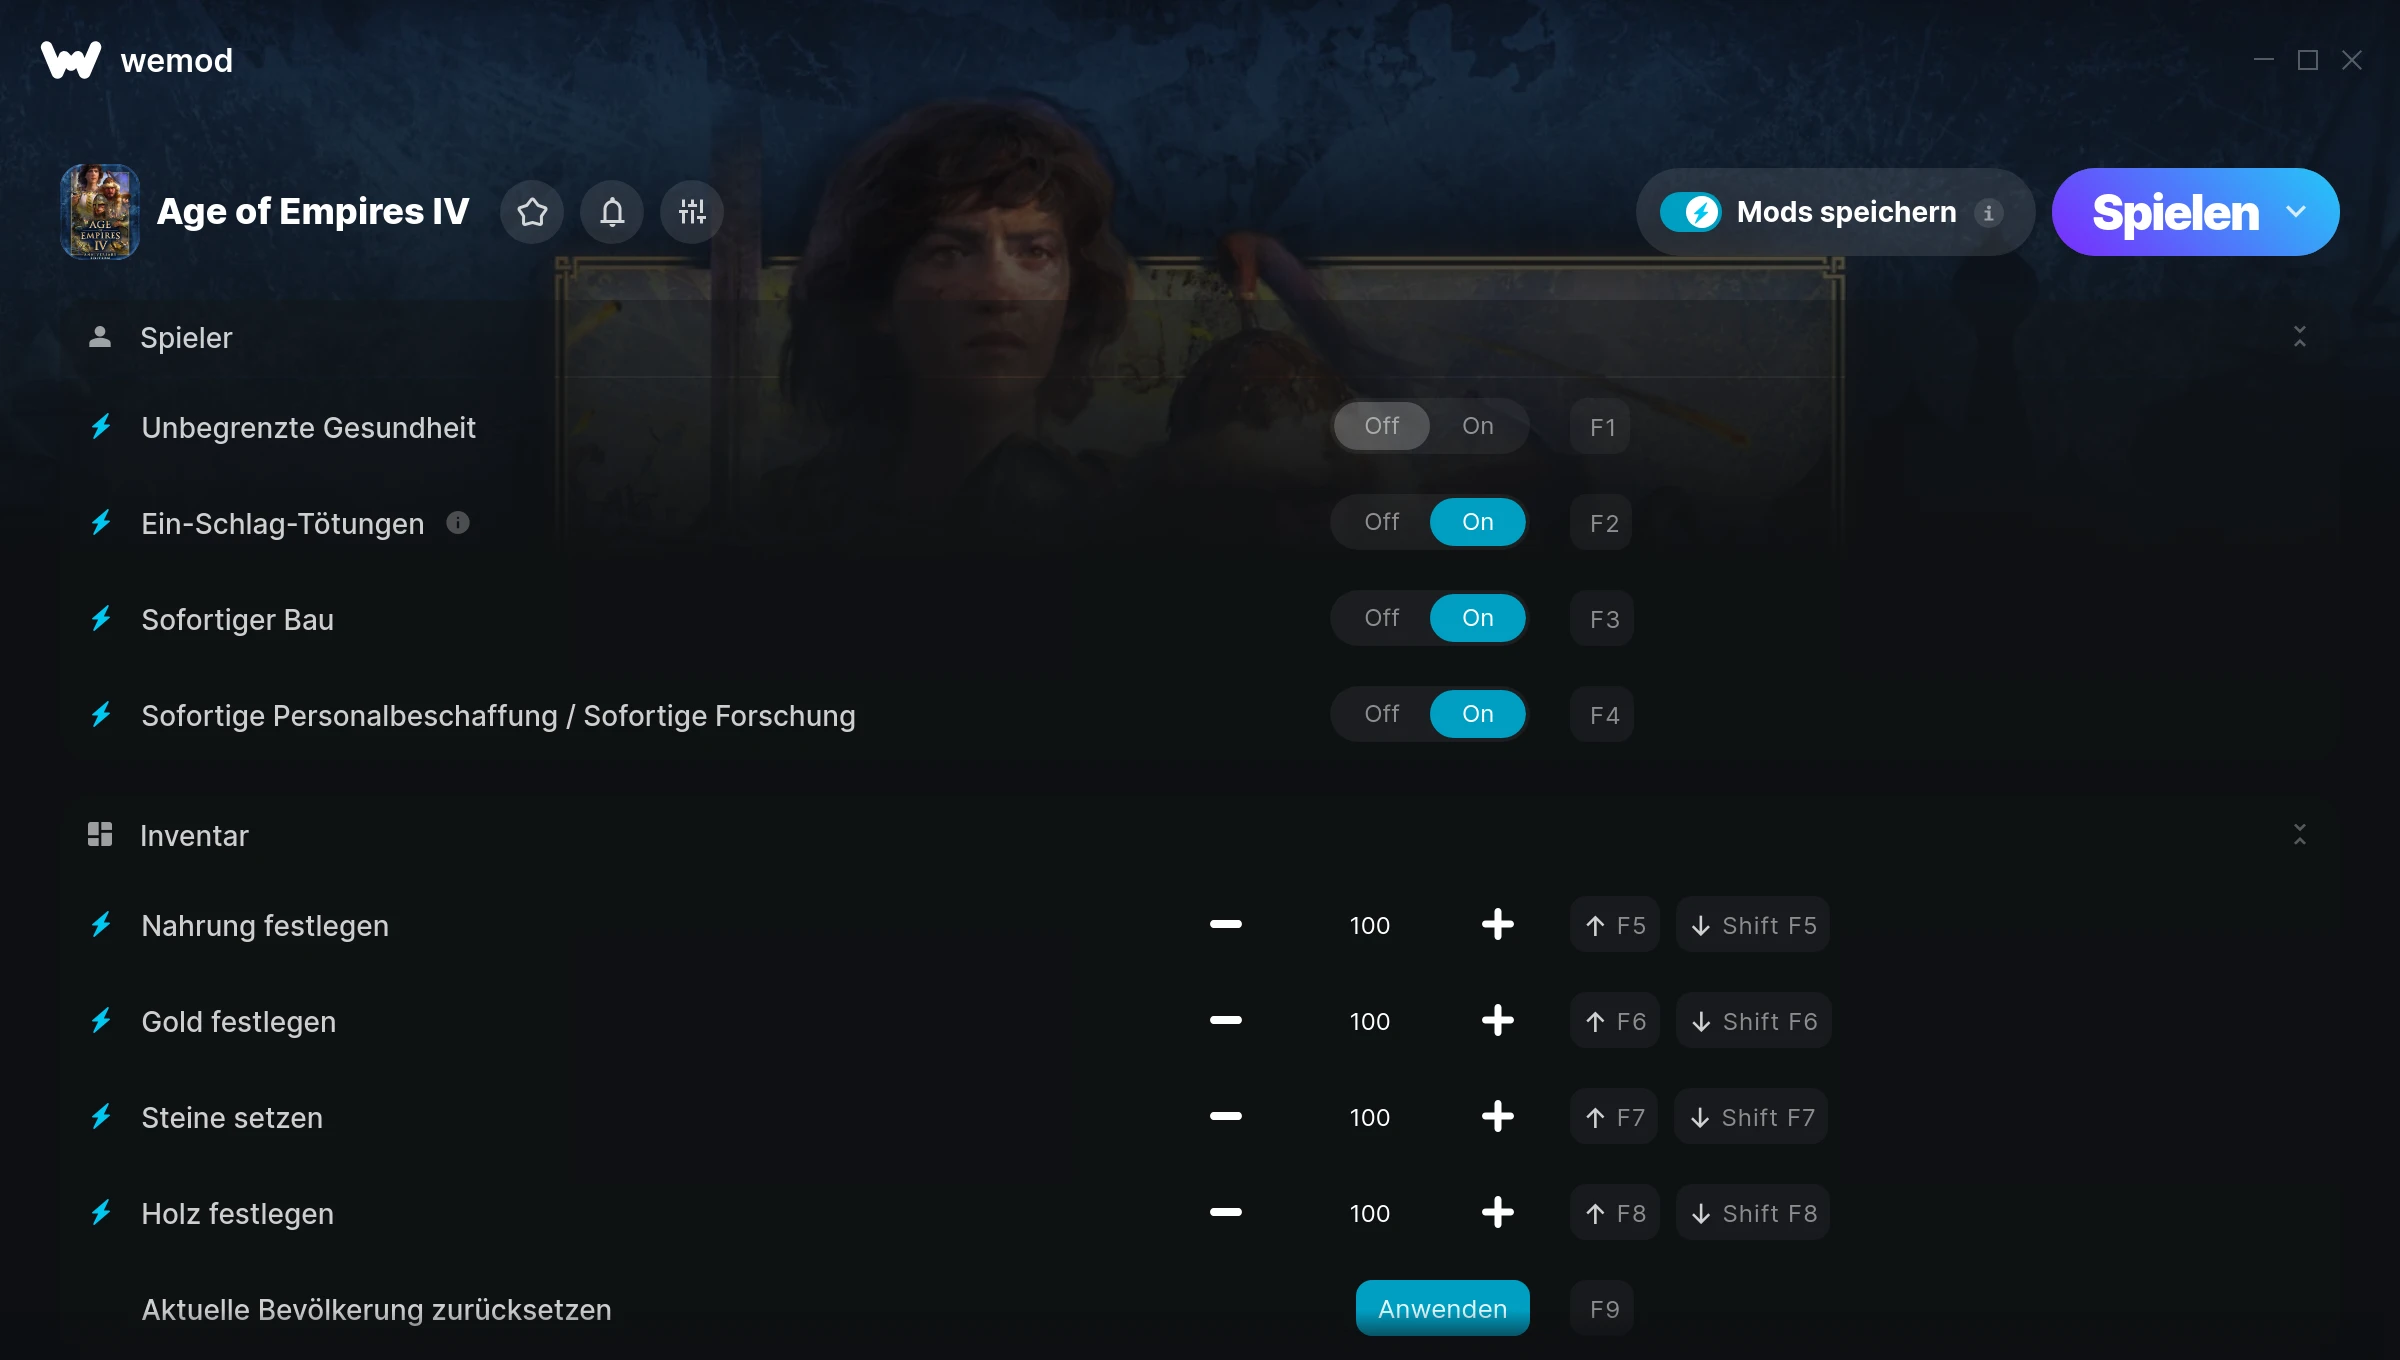2400x1360 pixels.
Task: Switch Sofortiger Bau to Off
Action: (1382, 618)
